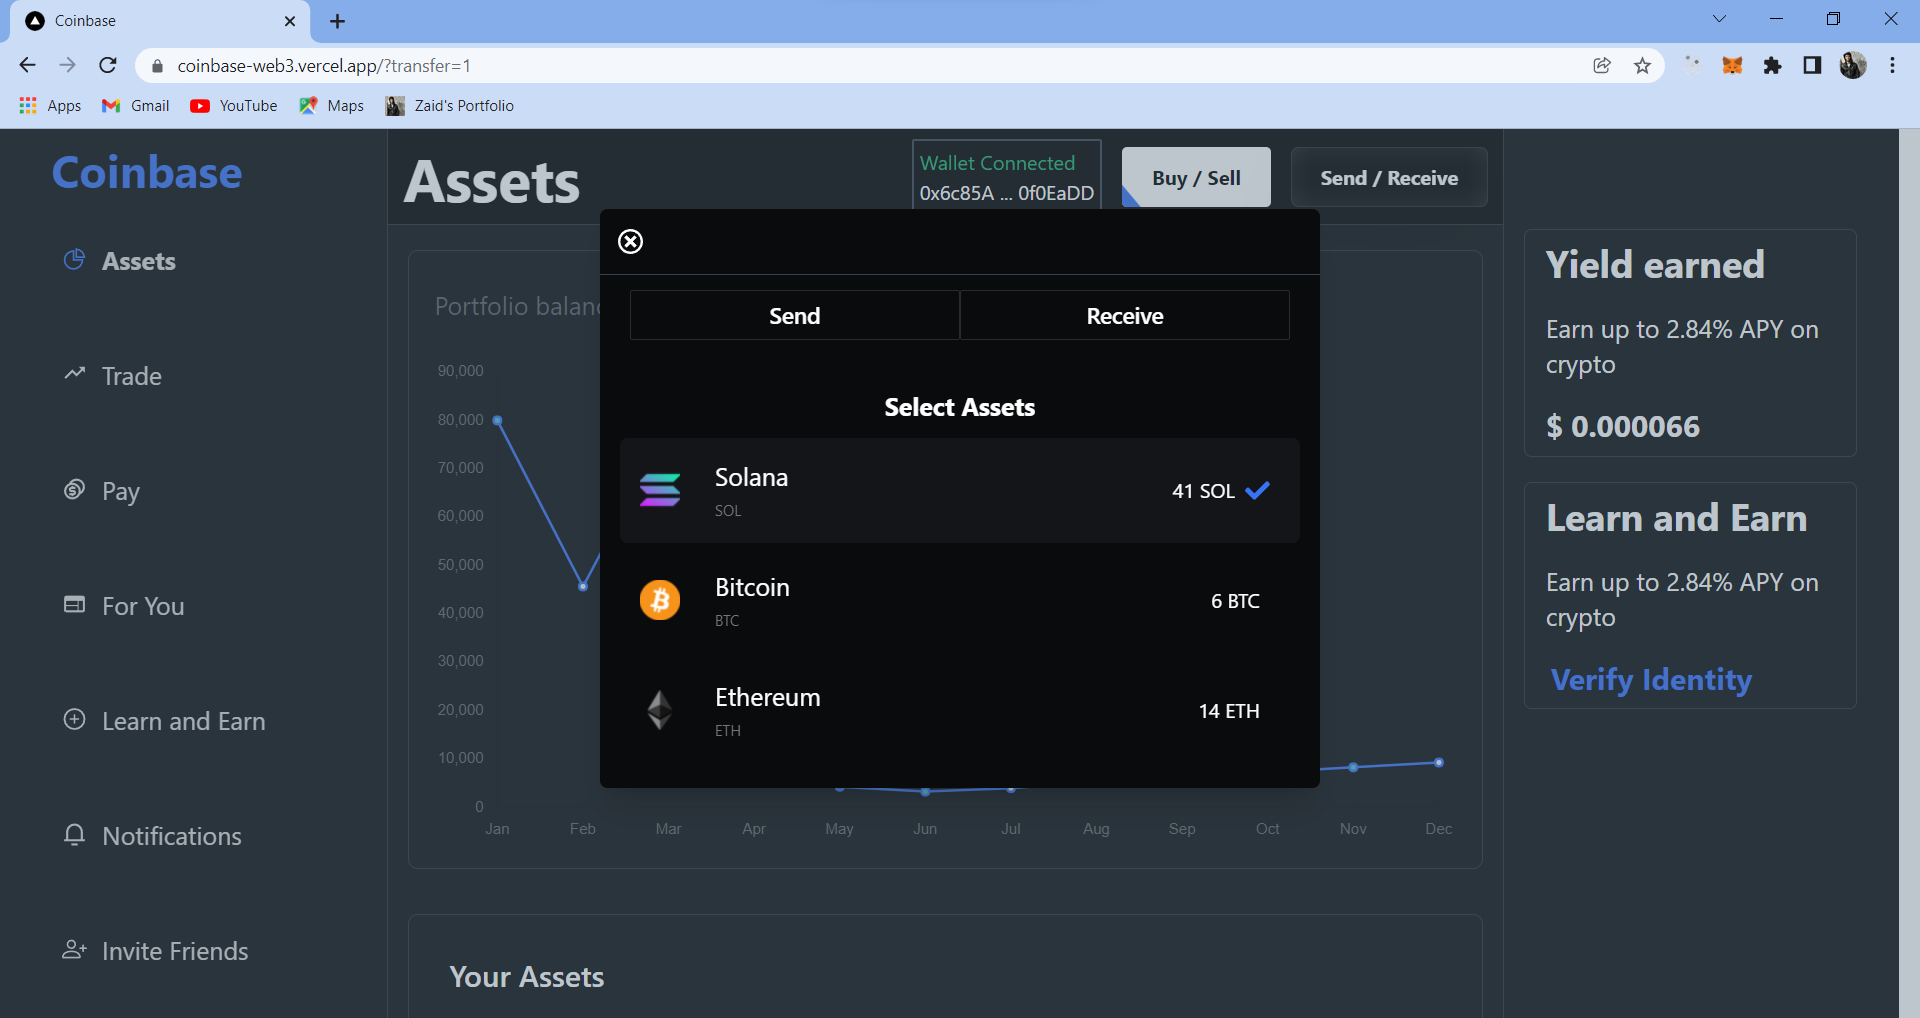Click the Bitcoin logo icon
The image size is (1920, 1018).
click(x=660, y=600)
